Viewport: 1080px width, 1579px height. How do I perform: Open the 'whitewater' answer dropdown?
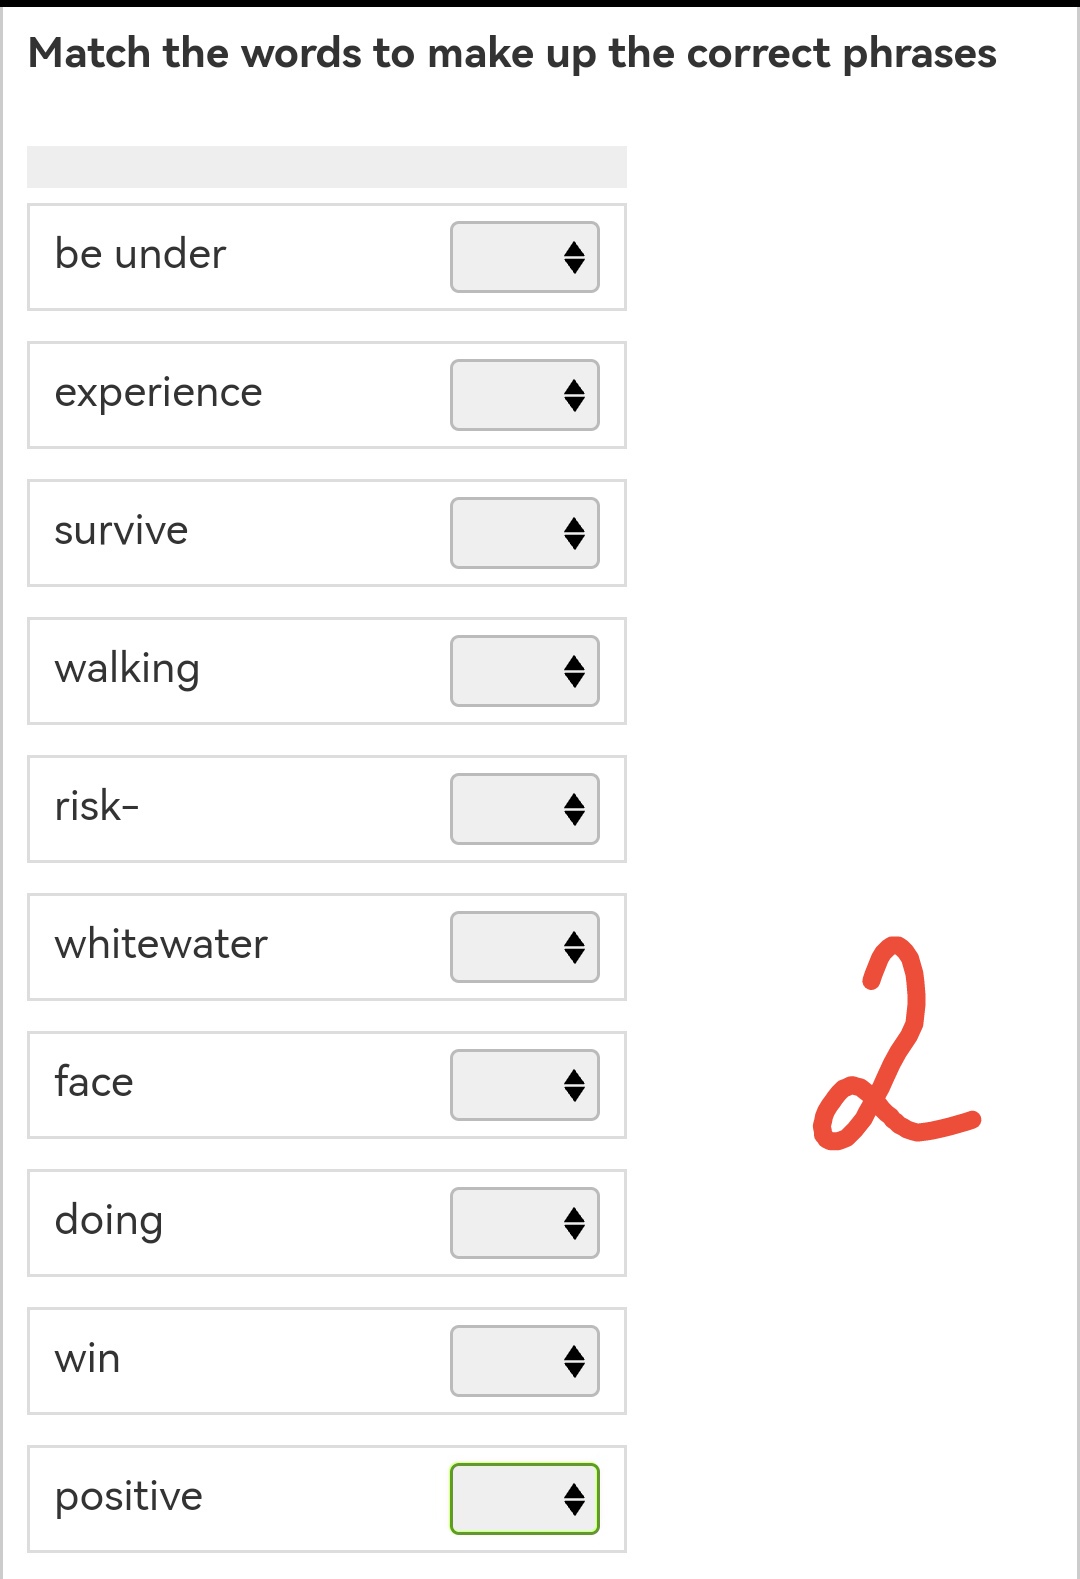[x=525, y=947]
